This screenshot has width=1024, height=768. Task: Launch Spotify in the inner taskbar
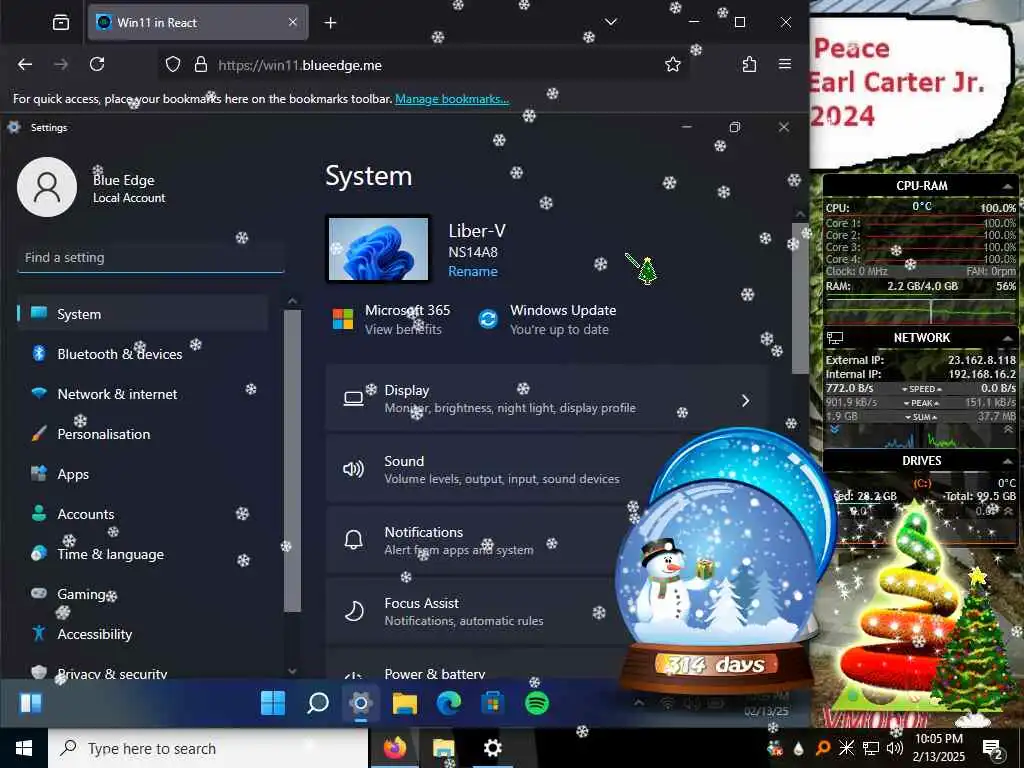click(x=537, y=703)
